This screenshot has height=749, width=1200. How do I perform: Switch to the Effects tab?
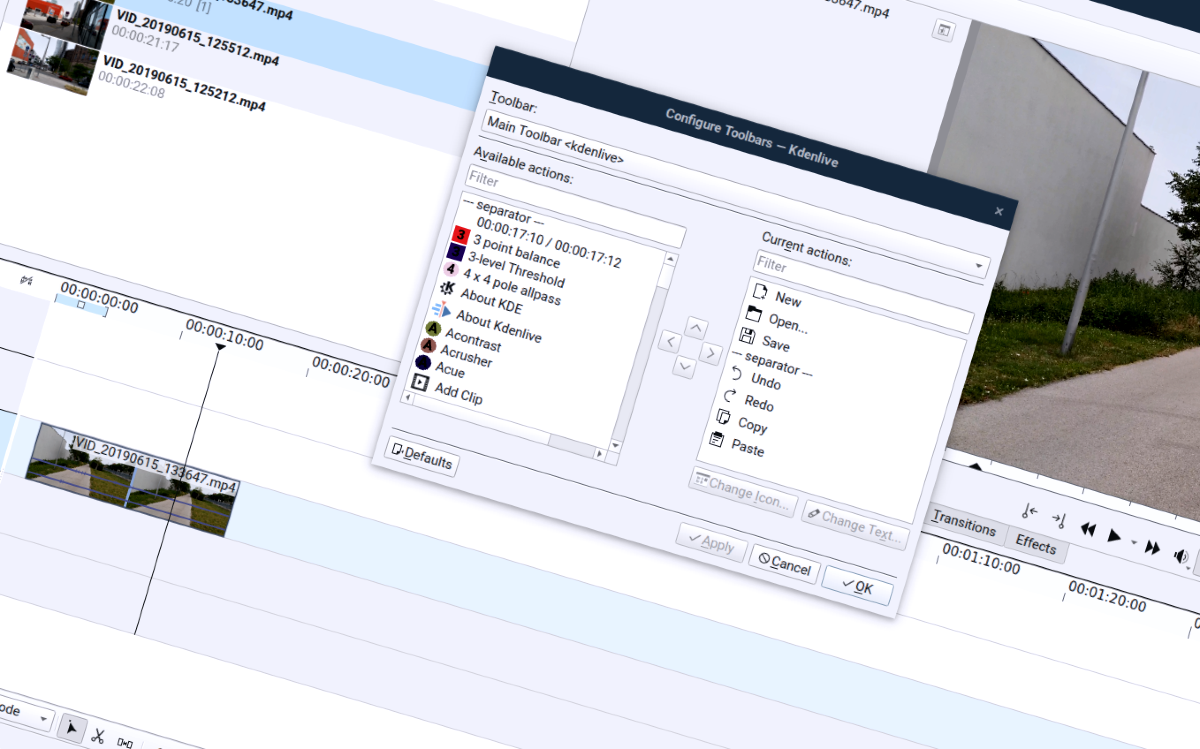[1035, 545]
